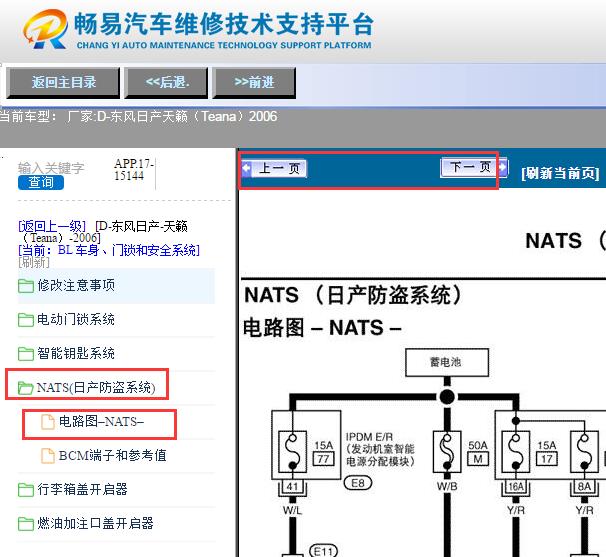Viewport: 606px width, 557px height.
Task: Select the 电路图–NATS– document
Action: click(x=101, y=421)
